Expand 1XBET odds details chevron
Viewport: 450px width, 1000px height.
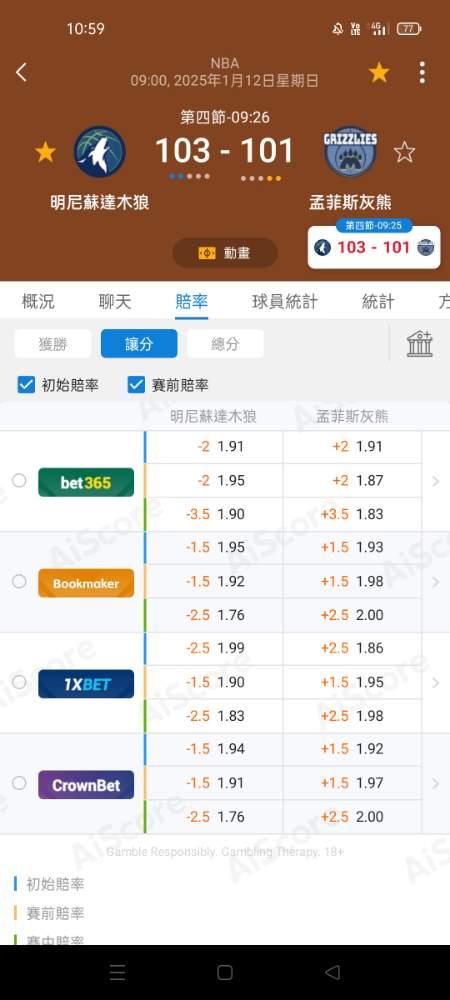click(x=436, y=682)
